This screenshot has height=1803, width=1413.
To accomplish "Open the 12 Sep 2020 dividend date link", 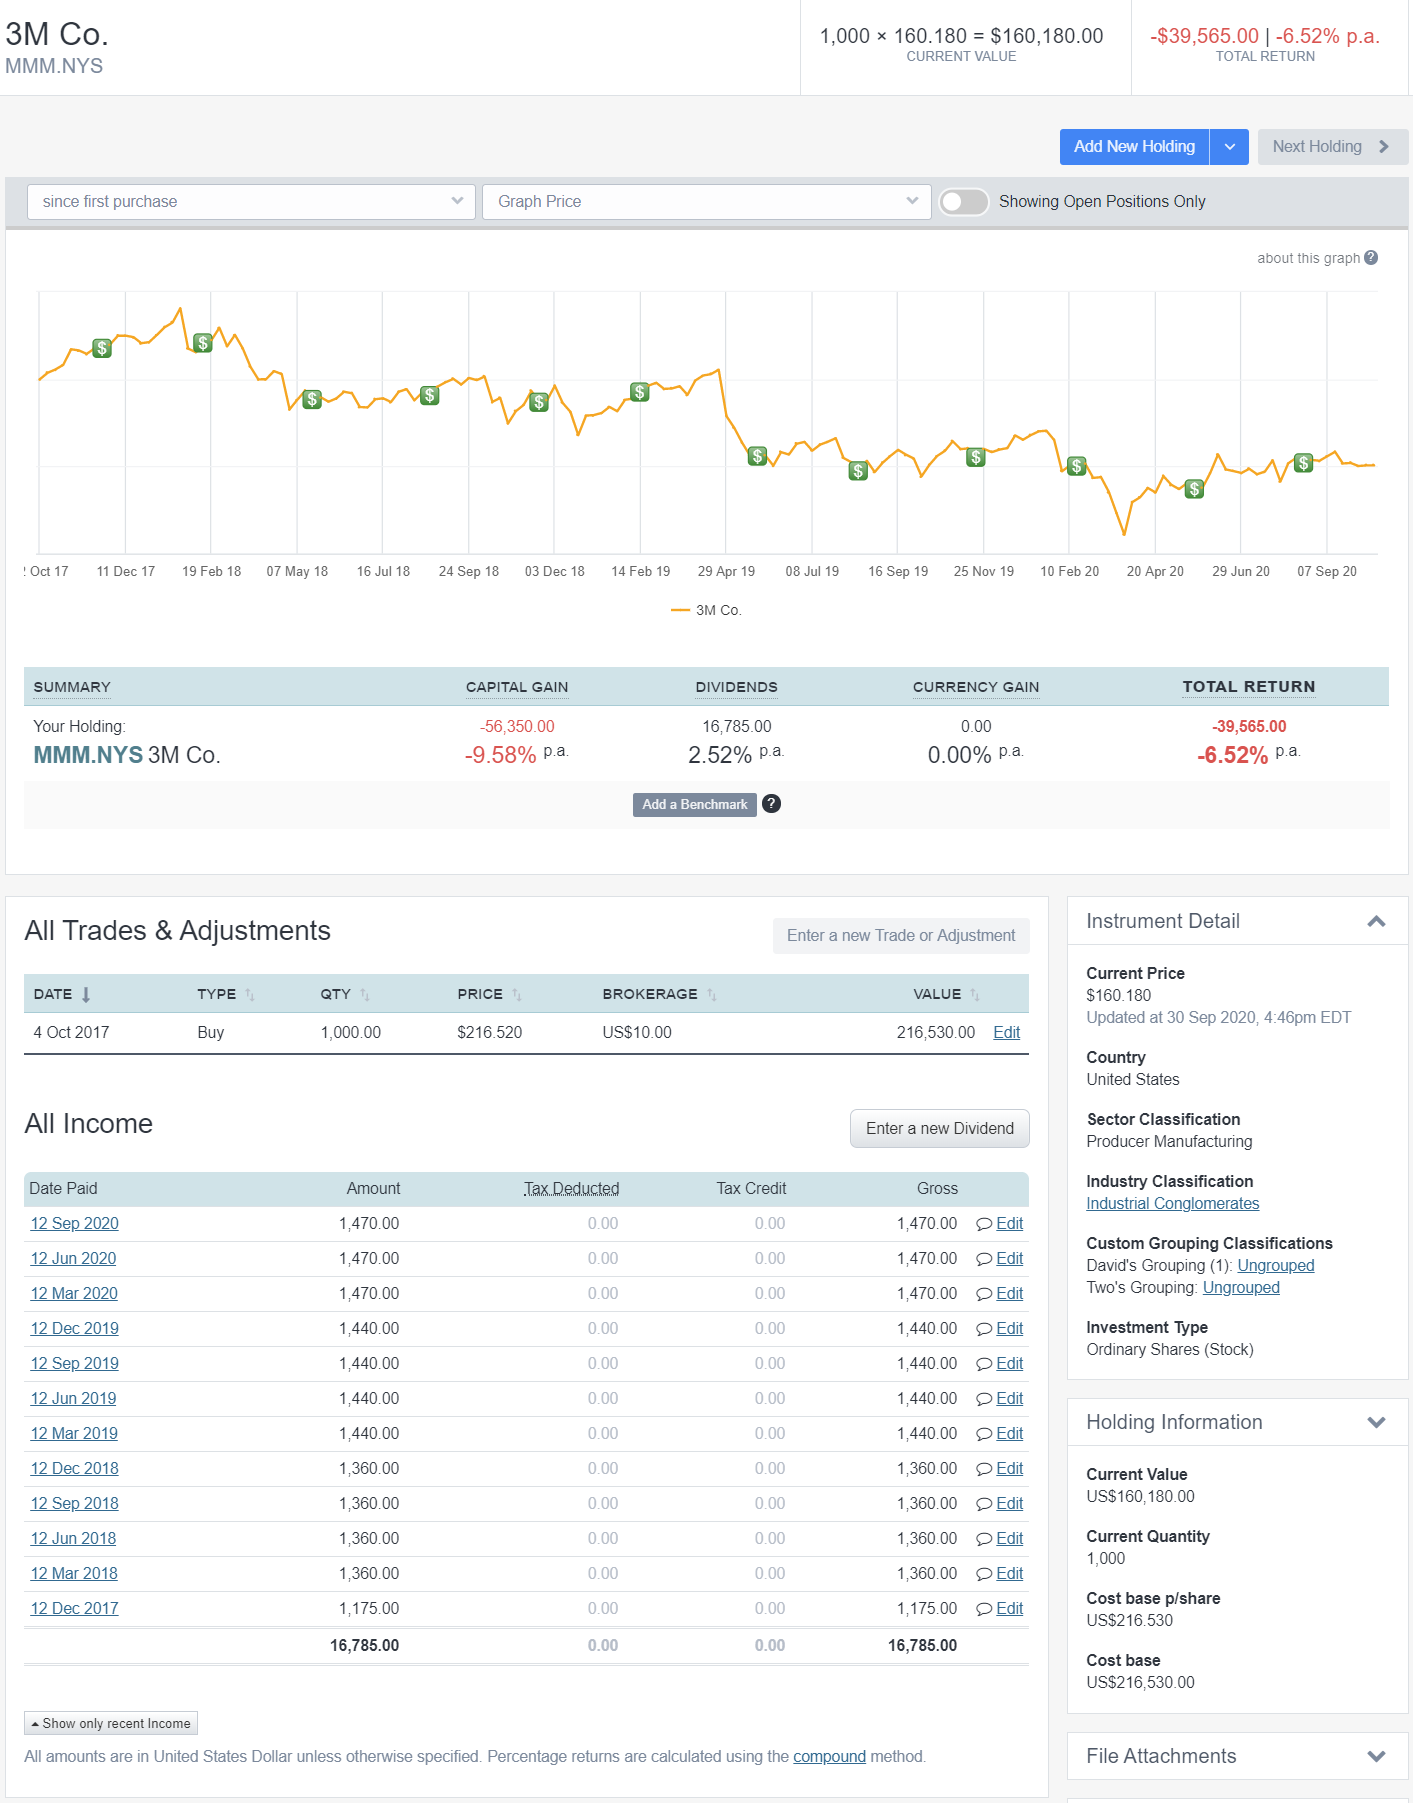I will pyautogui.click(x=75, y=1224).
